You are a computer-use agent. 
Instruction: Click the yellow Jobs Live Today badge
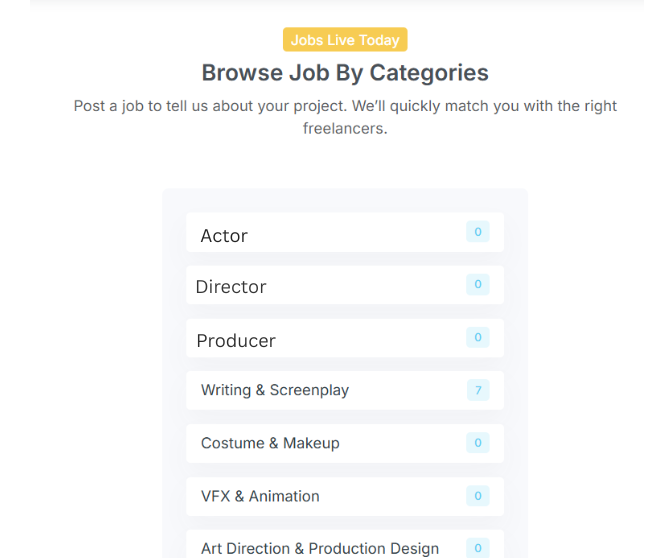[x=345, y=40]
